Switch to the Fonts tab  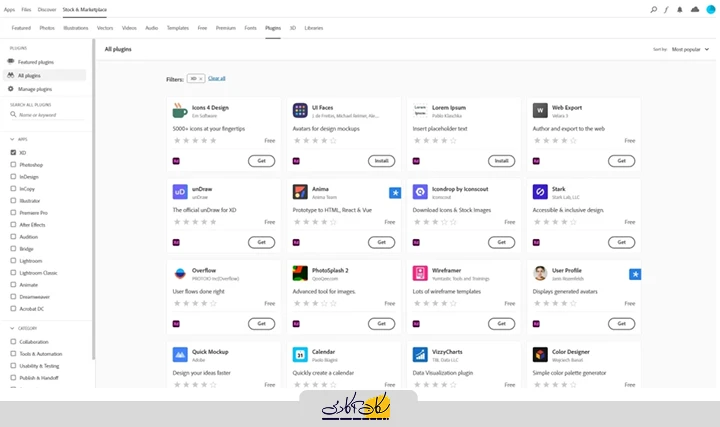point(250,28)
